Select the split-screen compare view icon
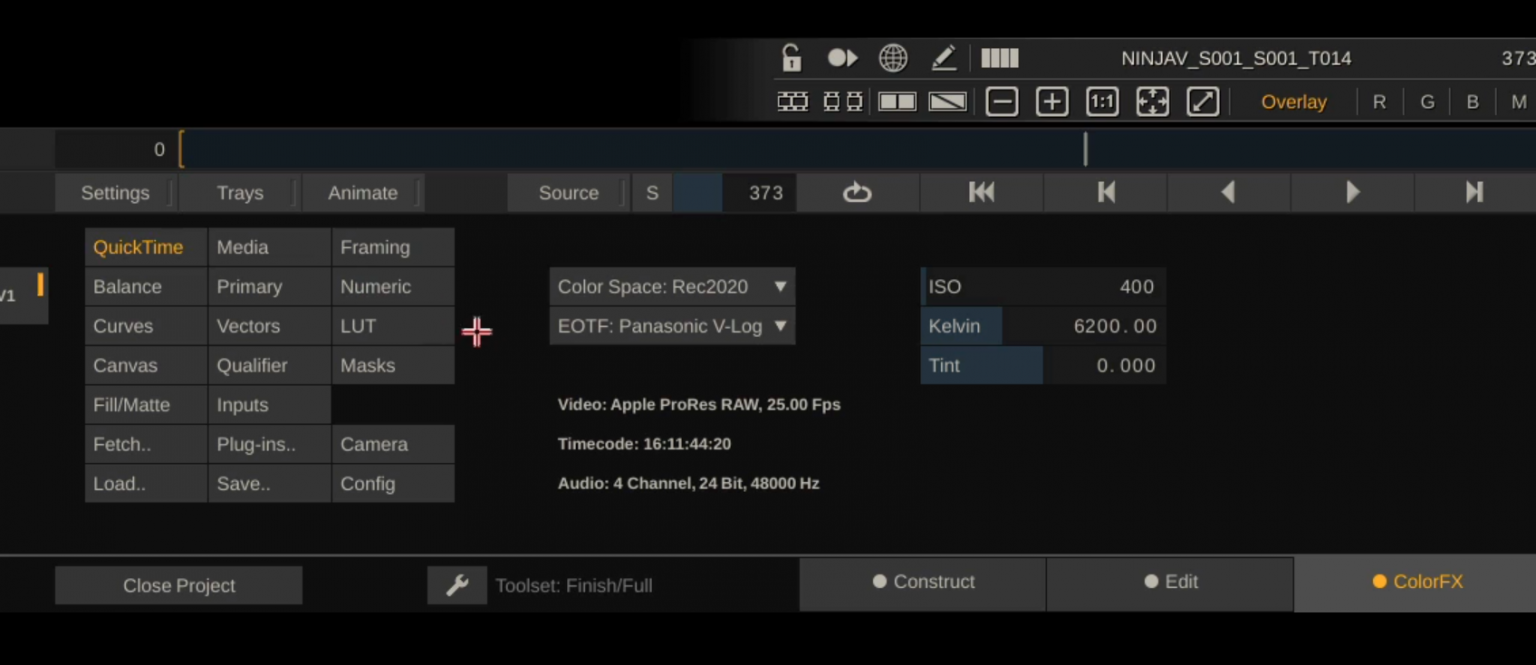1536x665 pixels. pyautogui.click(x=897, y=101)
